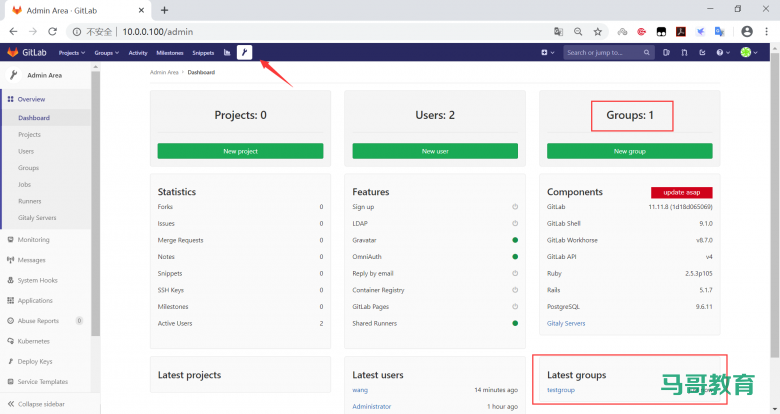Open the Help question mark dropdown
The height and width of the screenshot is (414, 780).
[x=723, y=52]
